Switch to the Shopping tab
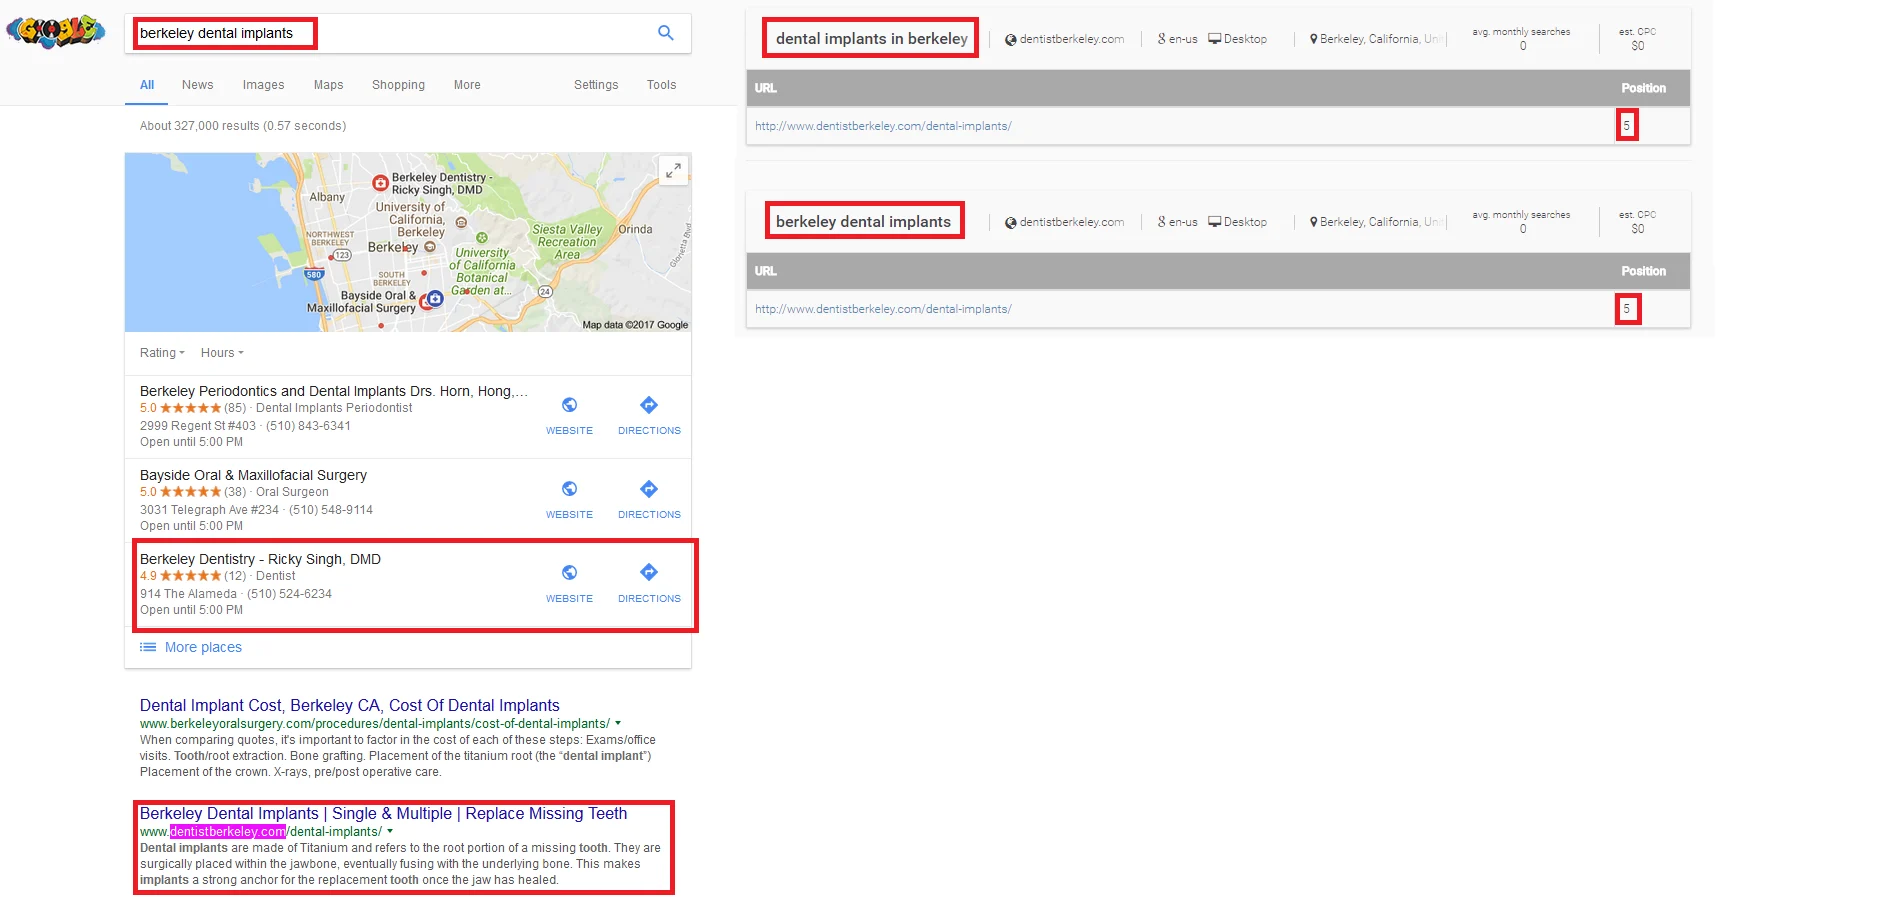This screenshot has width=1898, height=898. 398,85
